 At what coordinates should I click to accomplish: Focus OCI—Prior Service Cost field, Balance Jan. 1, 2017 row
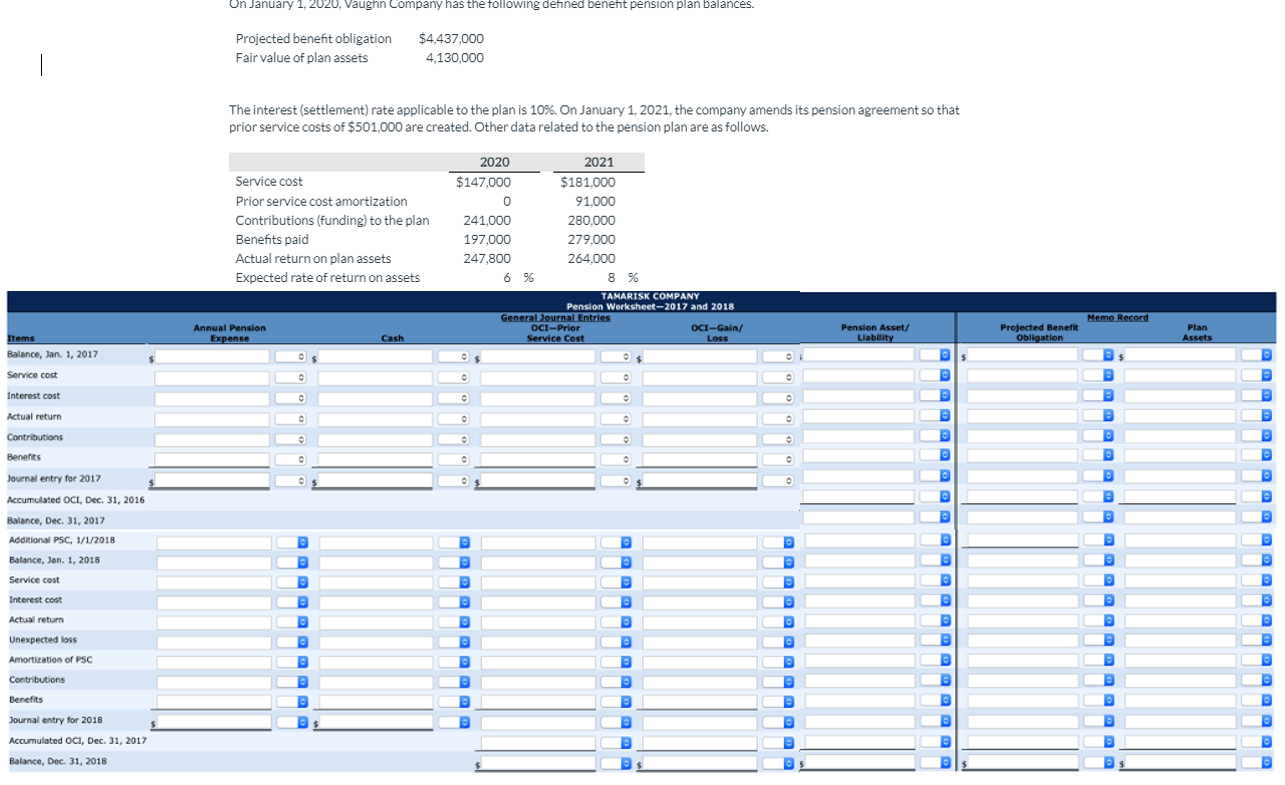pos(539,356)
